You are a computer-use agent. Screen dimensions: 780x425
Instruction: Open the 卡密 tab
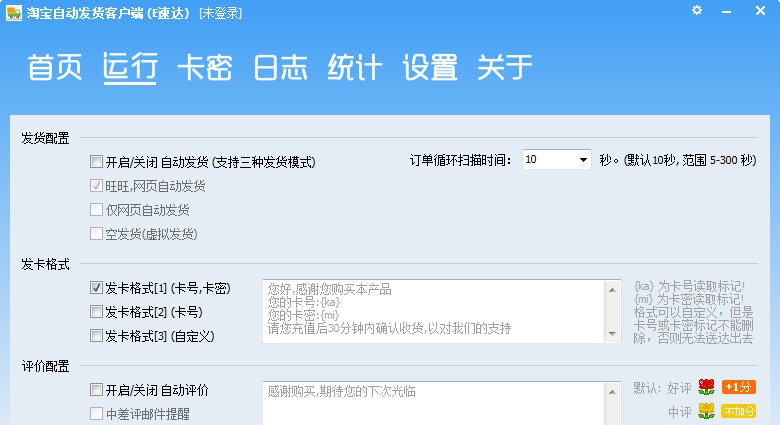[x=205, y=67]
